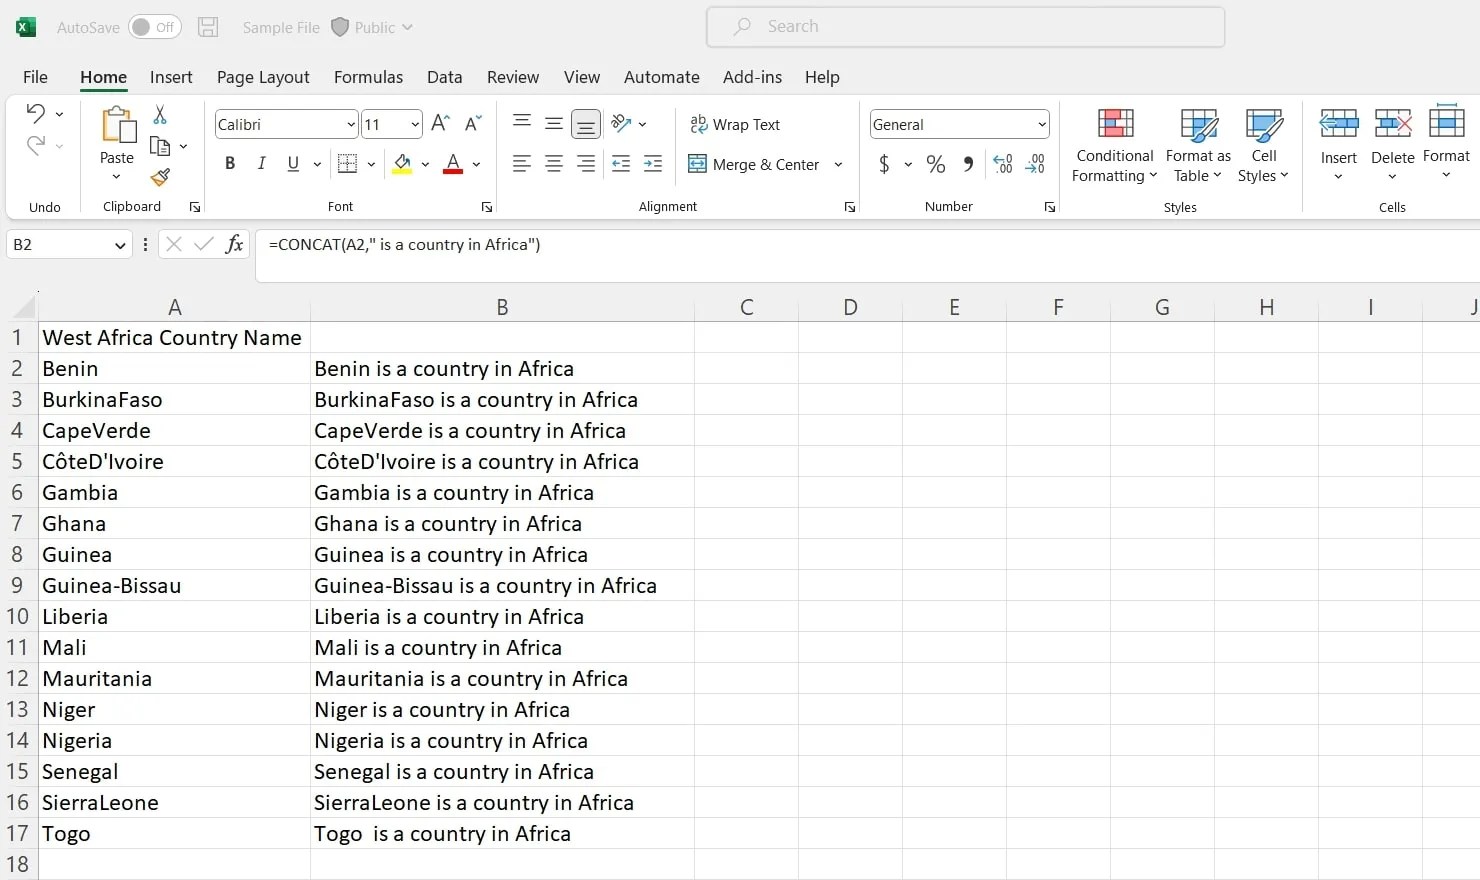Click the Insert Function fx icon

(x=234, y=244)
